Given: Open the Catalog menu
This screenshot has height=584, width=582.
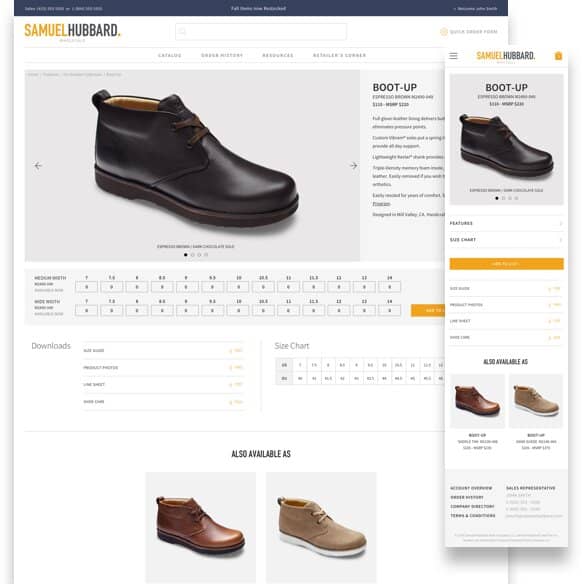Looking at the screenshot, I should pyautogui.click(x=169, y=55).
